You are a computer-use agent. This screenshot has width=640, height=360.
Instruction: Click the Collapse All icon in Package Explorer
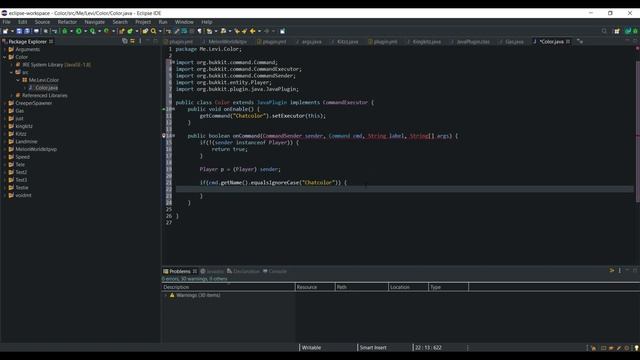pos(125,41)
